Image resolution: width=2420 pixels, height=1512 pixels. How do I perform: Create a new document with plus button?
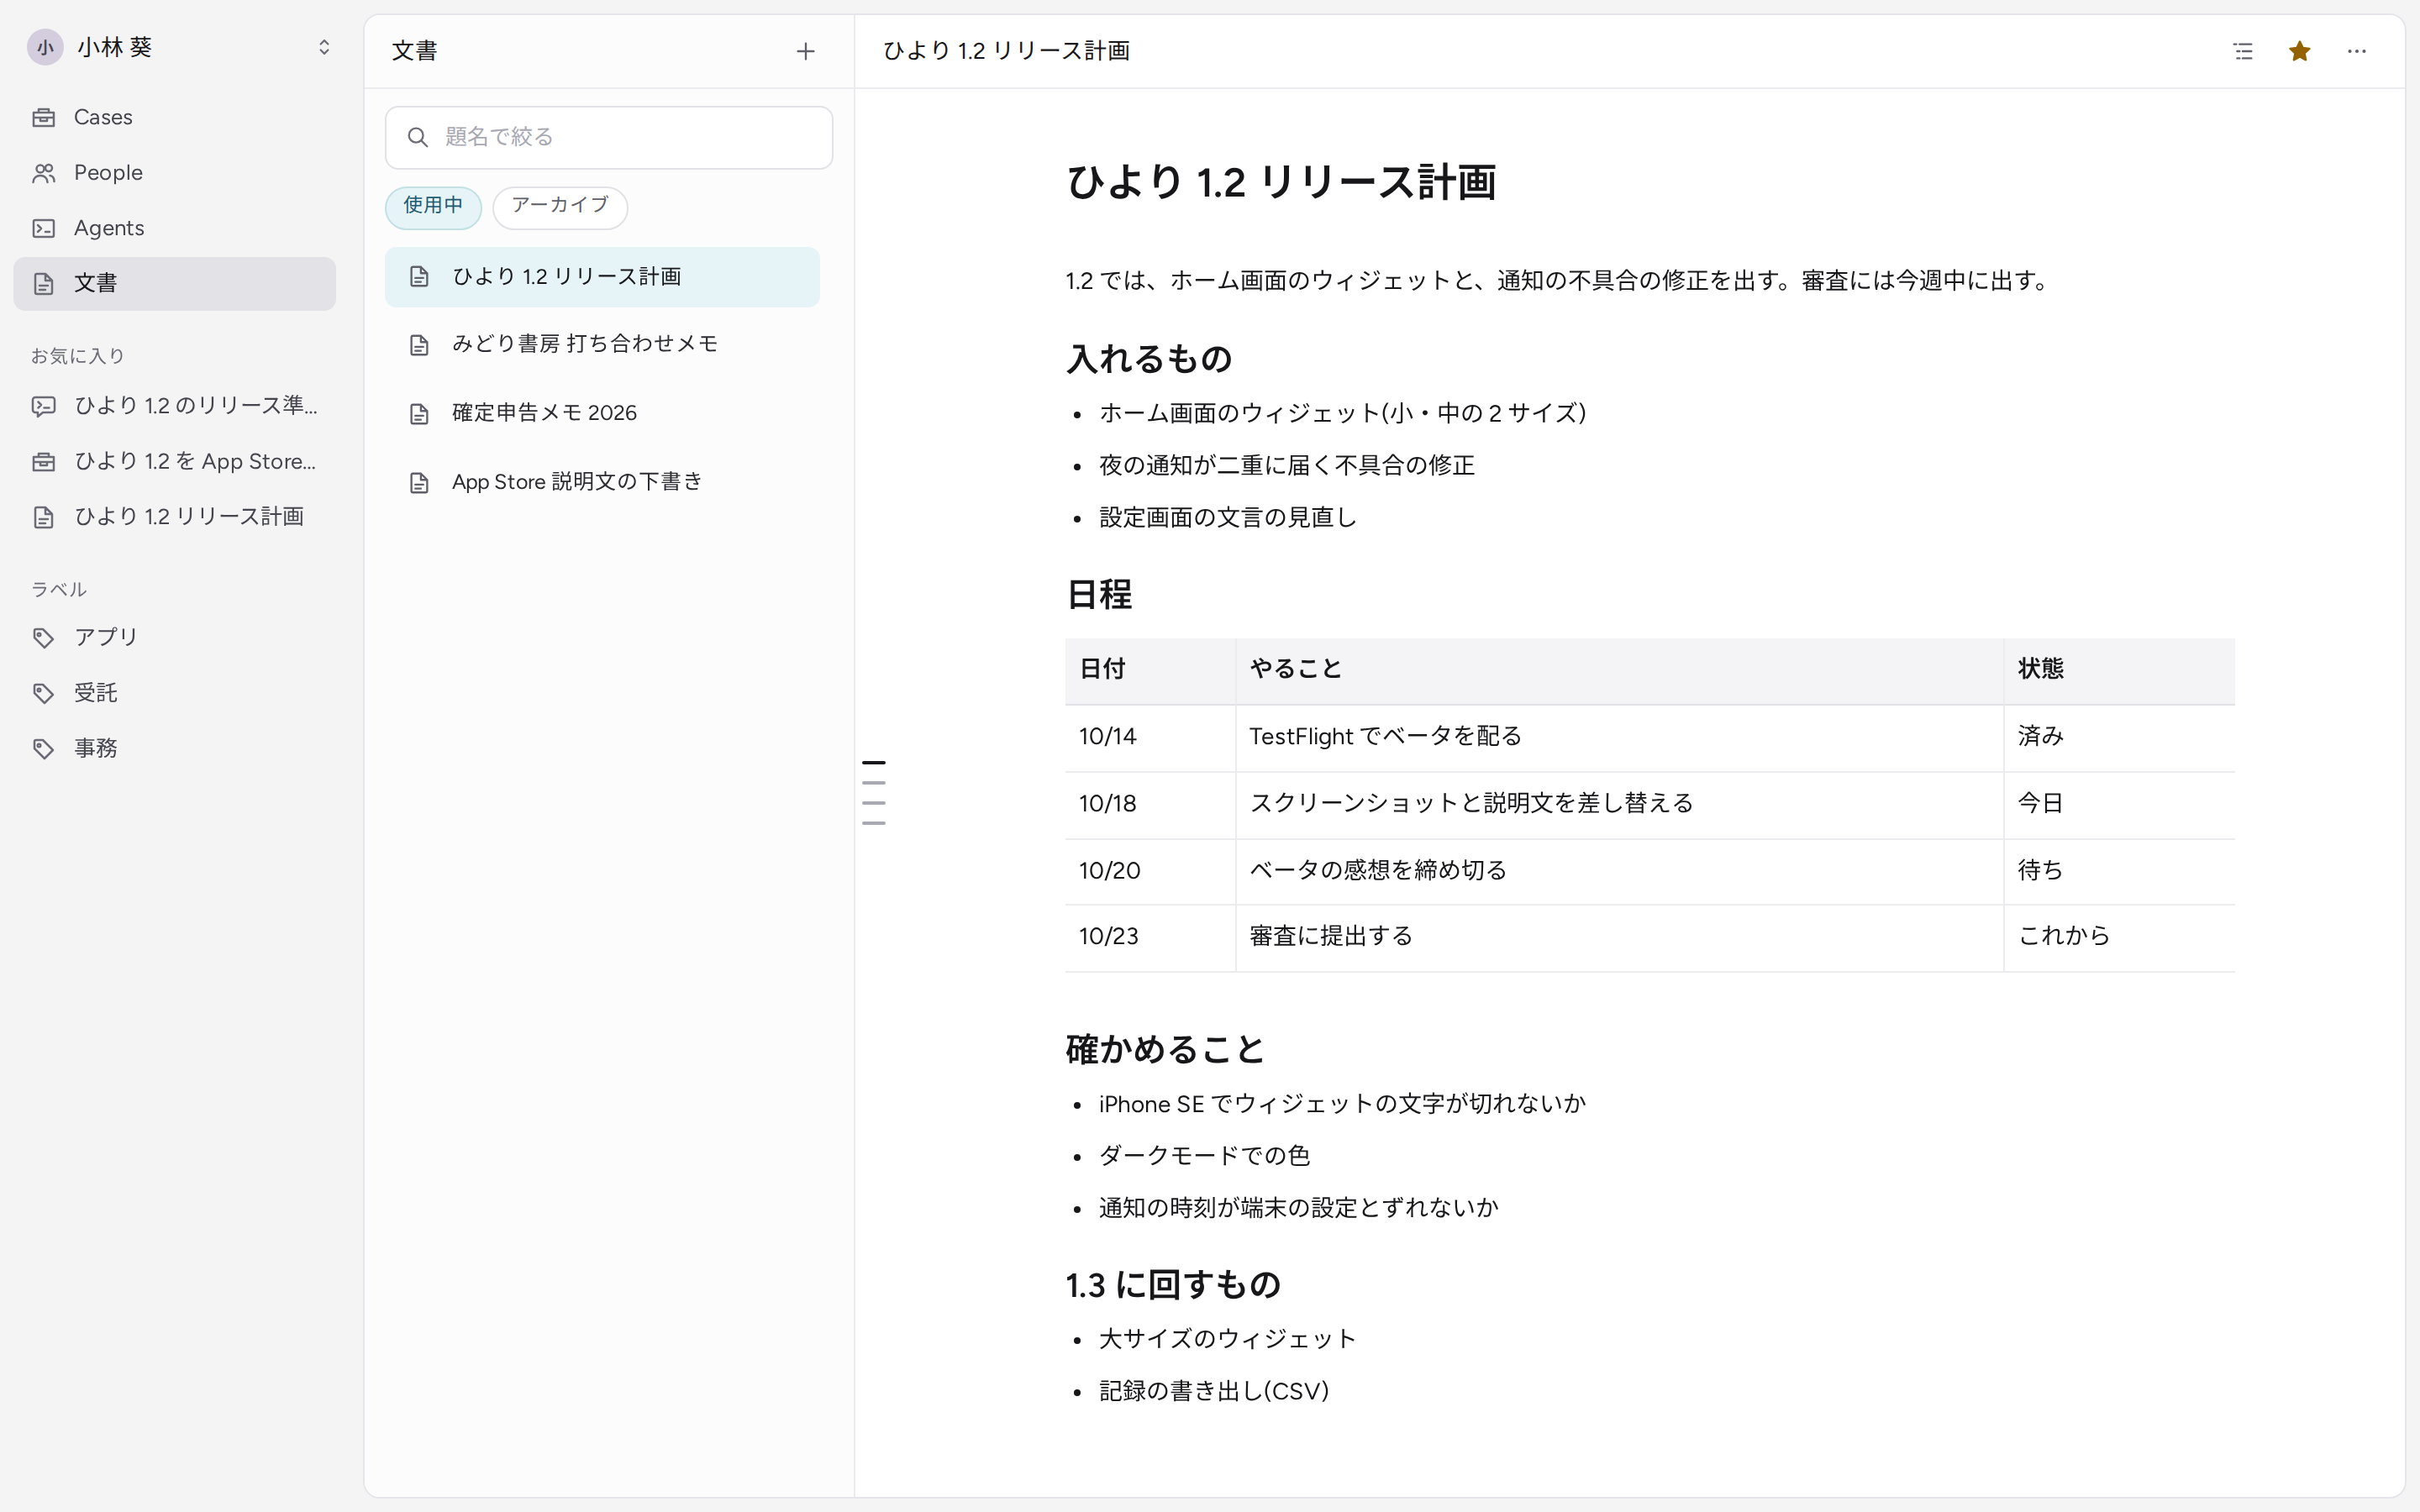coord(805,51)
